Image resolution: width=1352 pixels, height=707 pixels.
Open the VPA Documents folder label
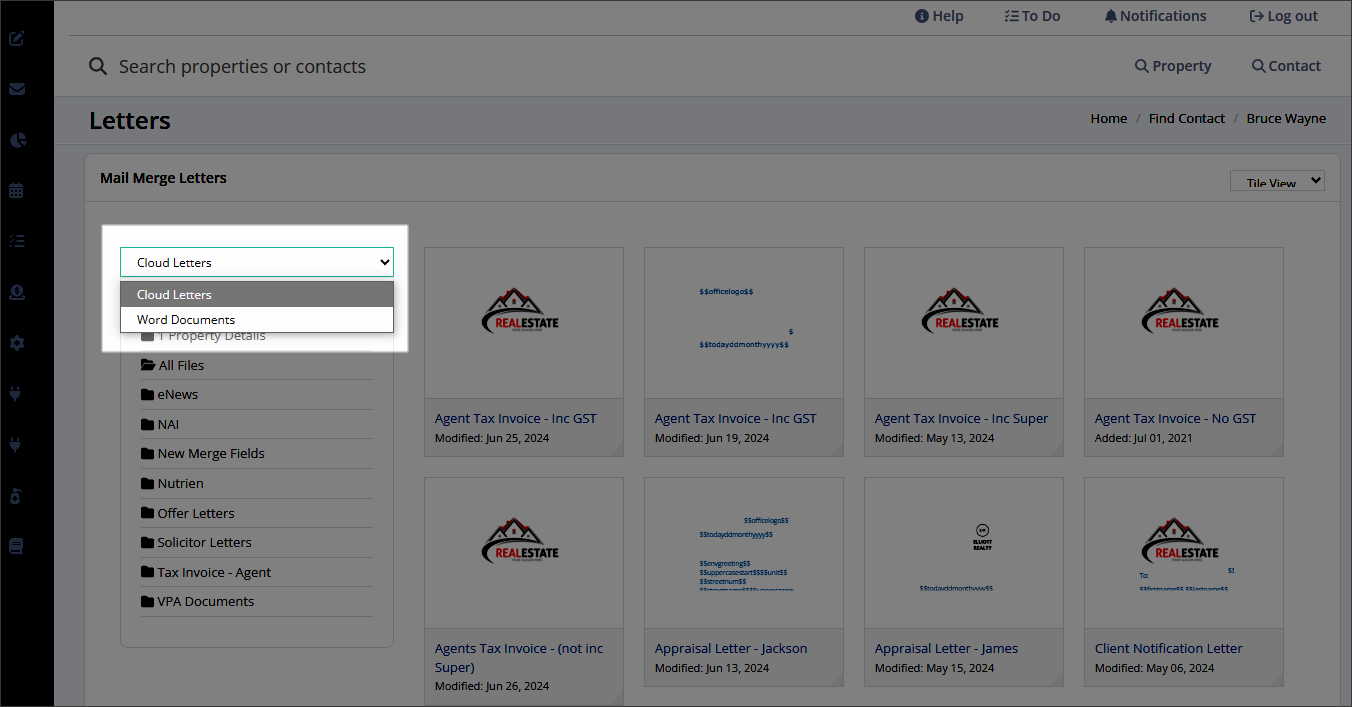[206, 601]
